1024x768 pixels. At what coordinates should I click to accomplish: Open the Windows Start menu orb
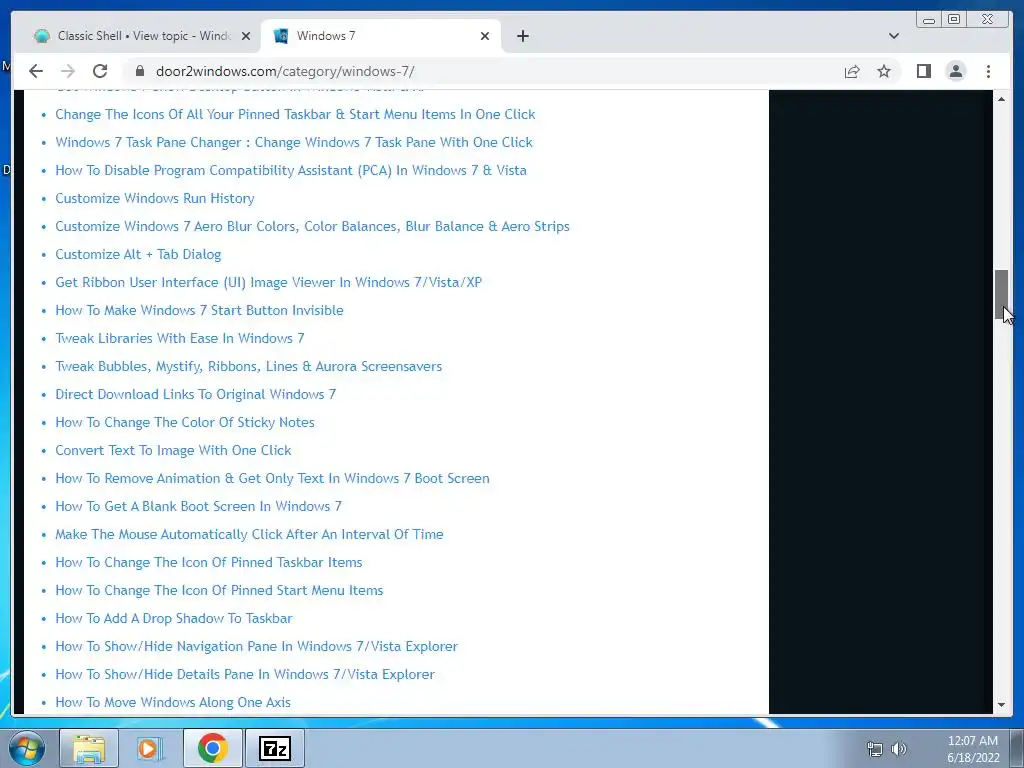[27, 748]
